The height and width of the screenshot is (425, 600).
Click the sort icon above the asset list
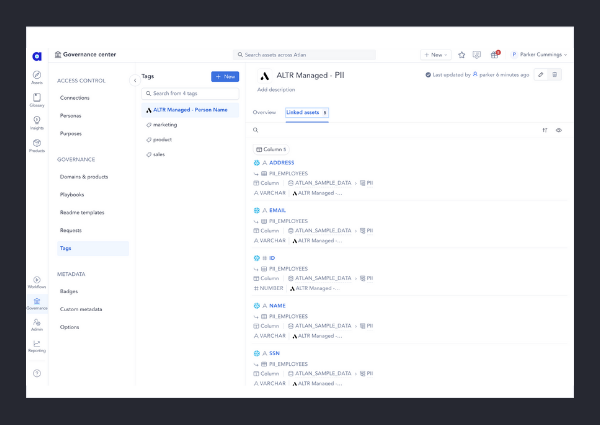pos(545,130)
